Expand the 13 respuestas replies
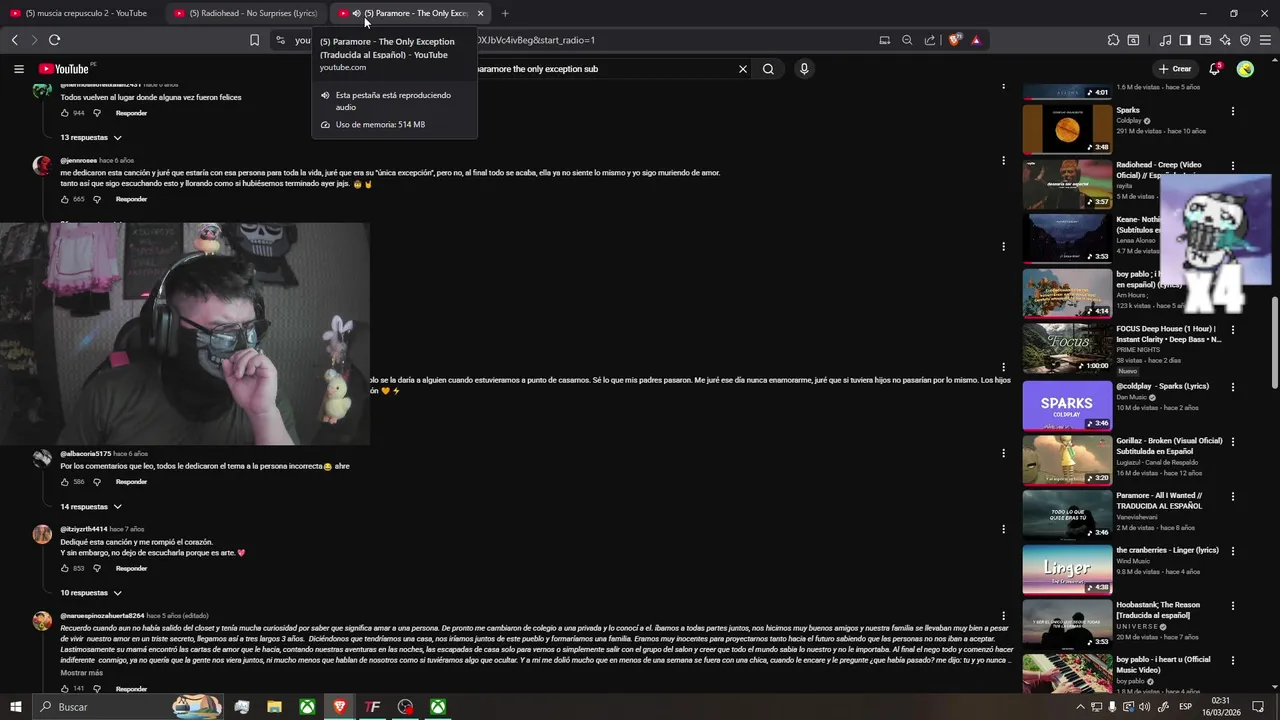 pos(91,137)
